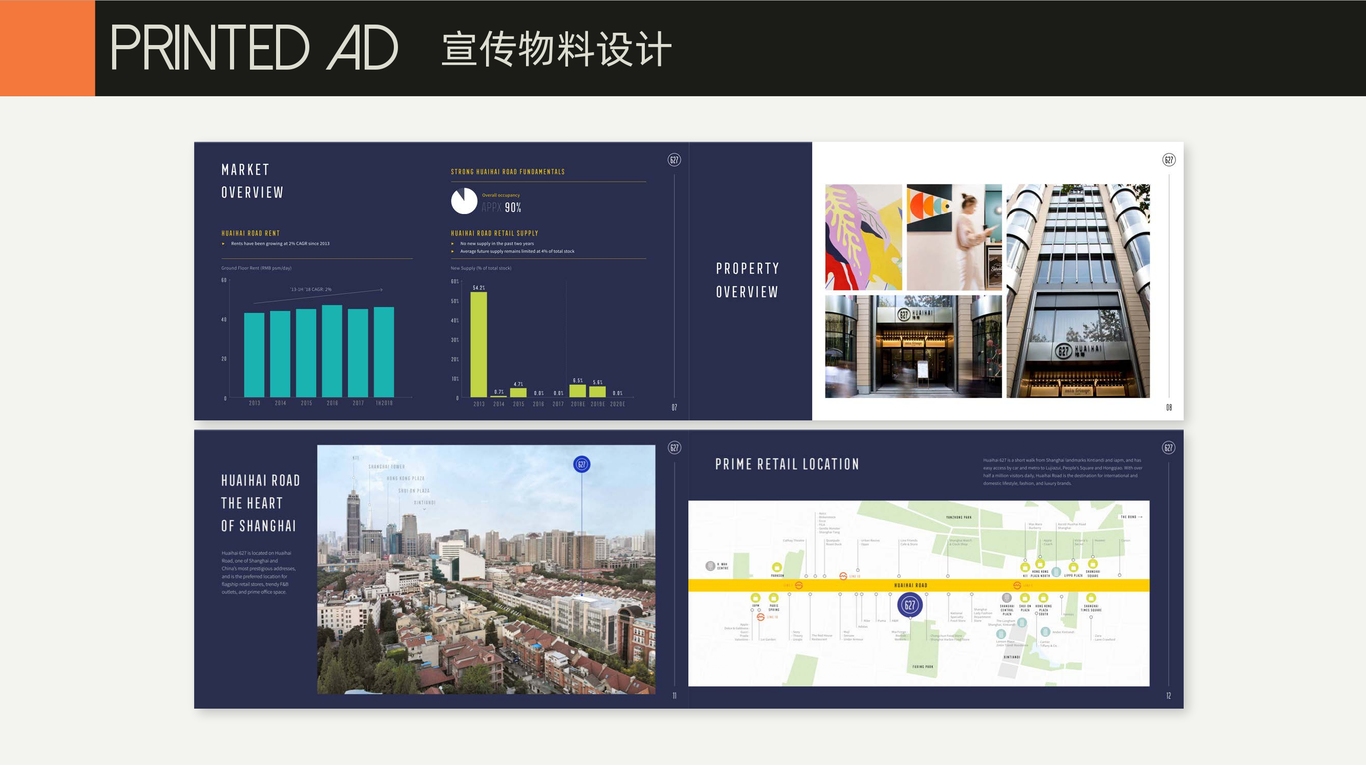1366x766 pixels.
Task: Click the Chinese subtitle '宣传物料设计'
Action: pos(556,49)
